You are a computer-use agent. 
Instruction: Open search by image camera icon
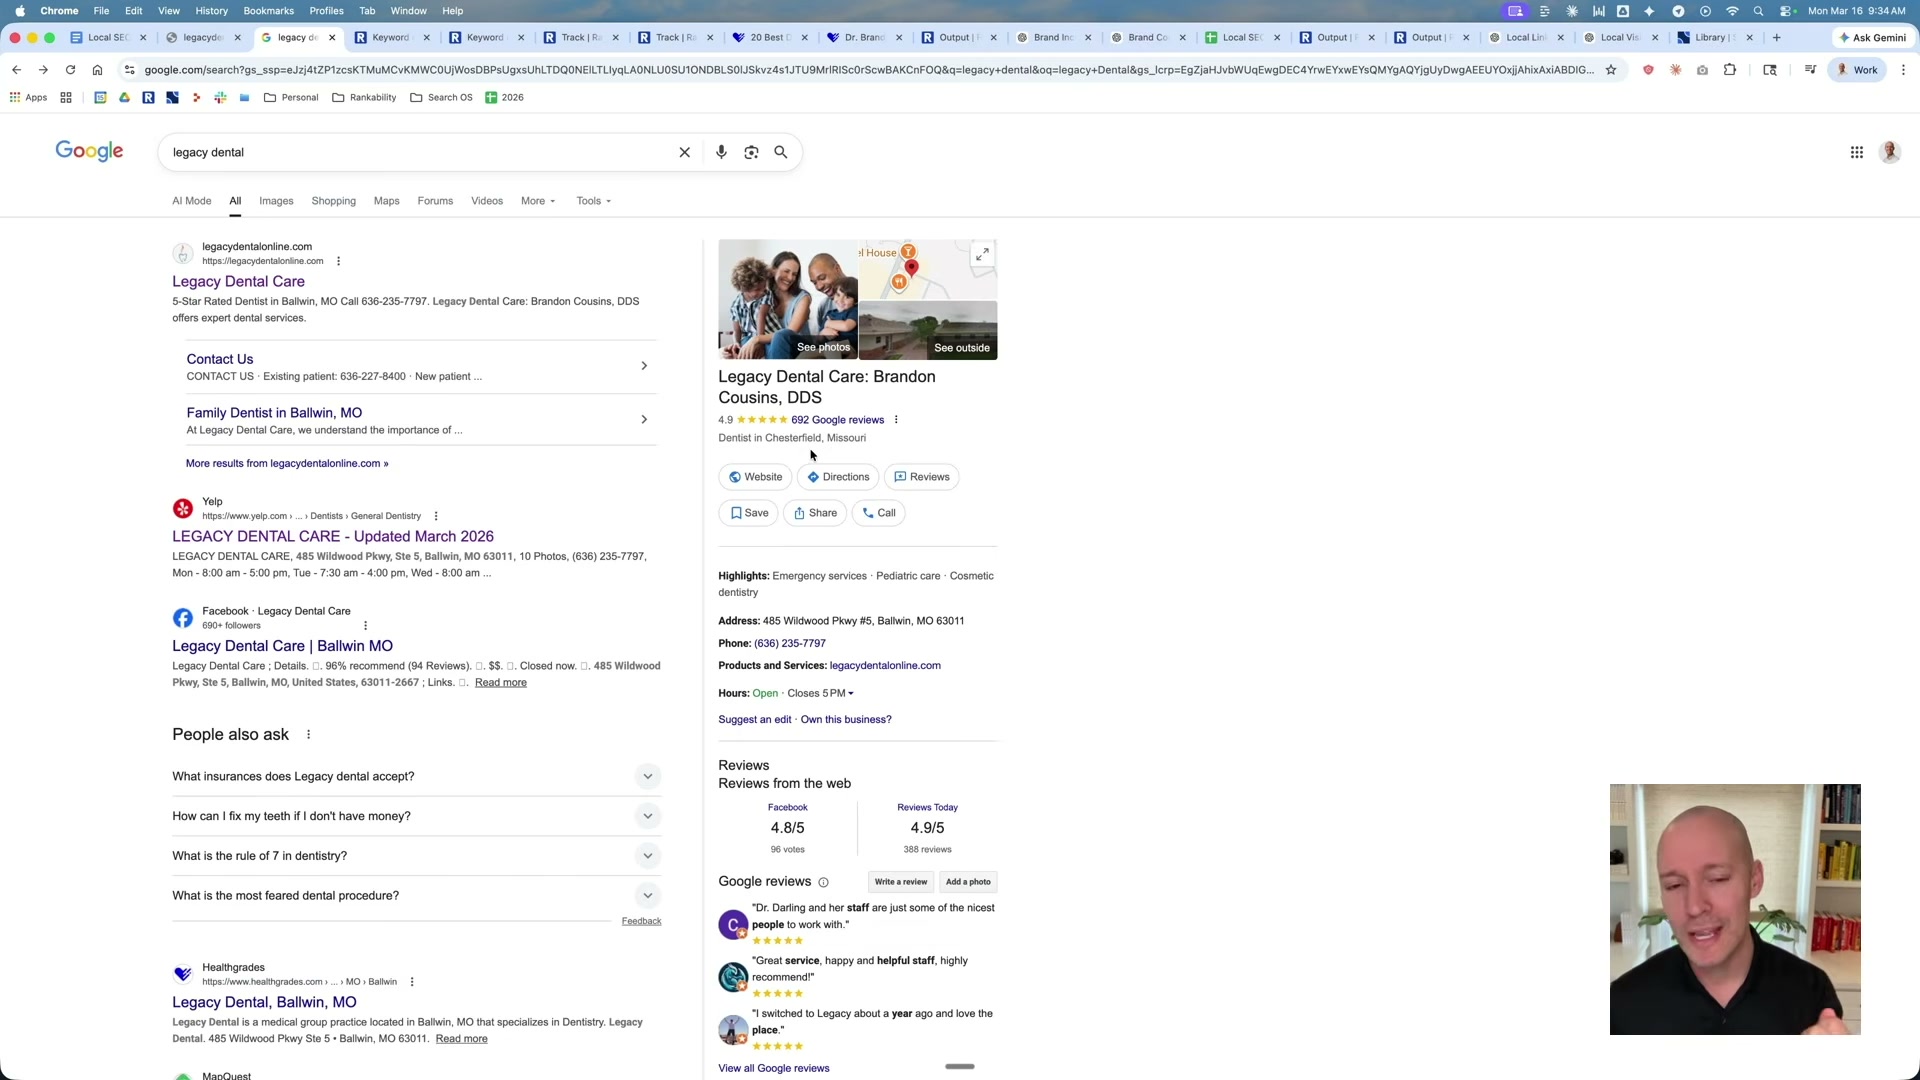tap(751, 152)
